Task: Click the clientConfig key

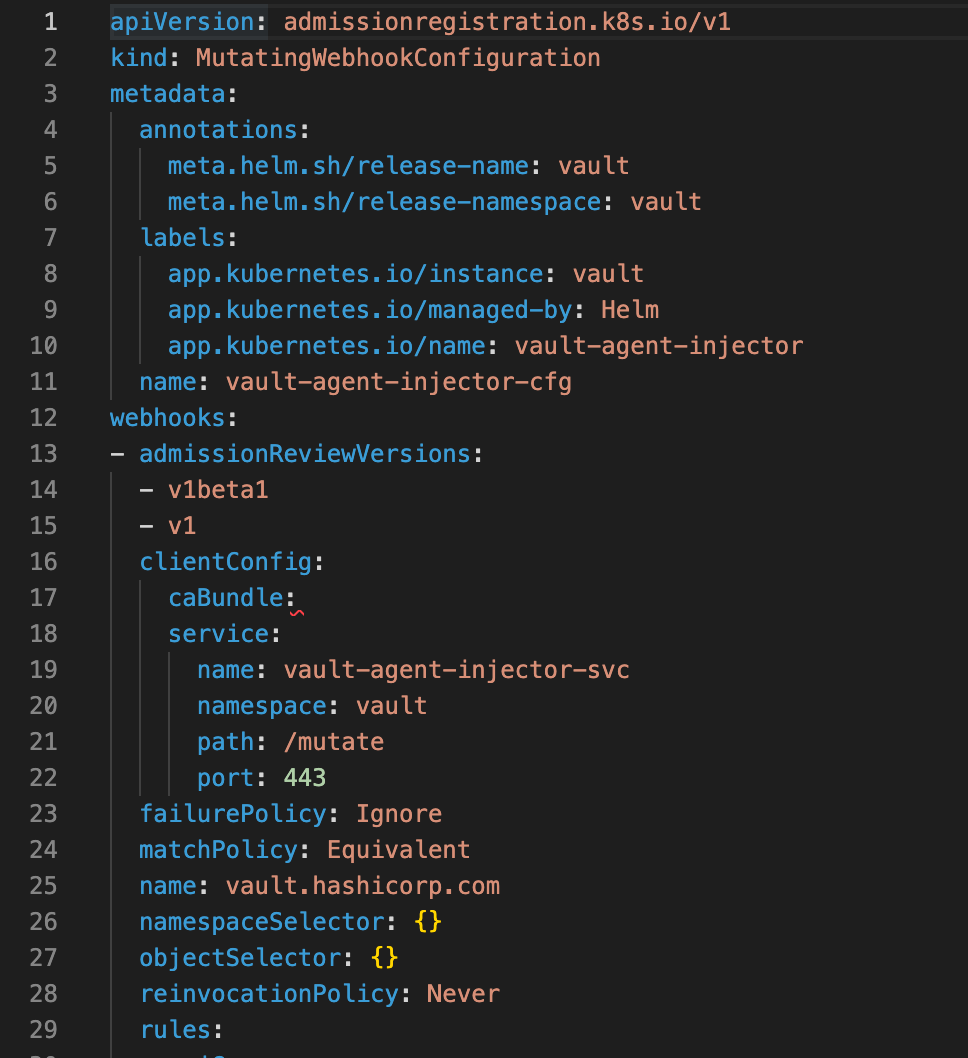Action: (226, 561)
